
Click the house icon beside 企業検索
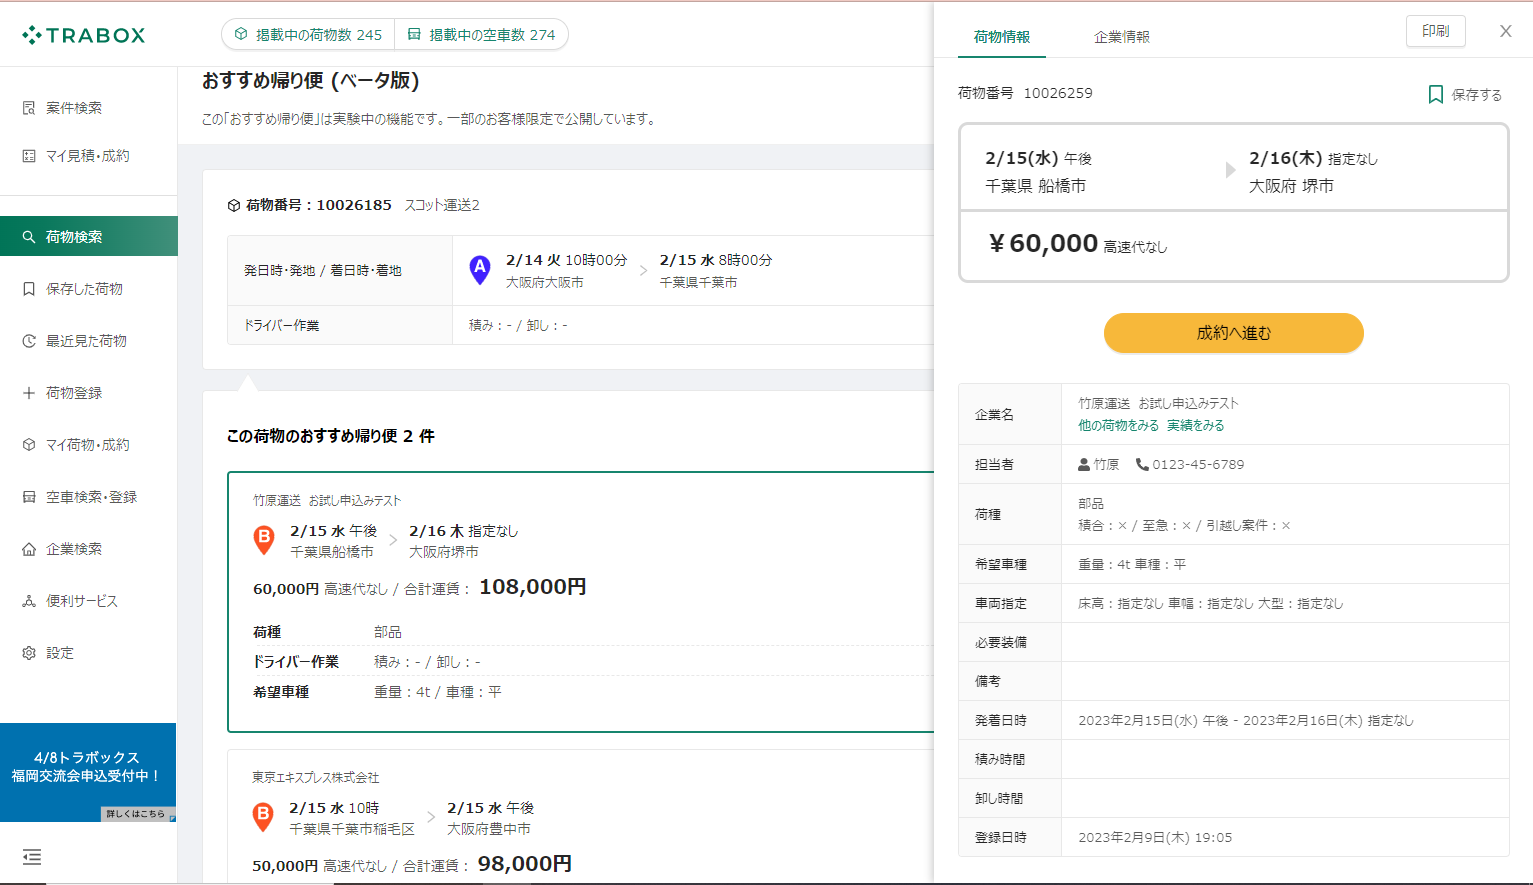tap(29, 549)
